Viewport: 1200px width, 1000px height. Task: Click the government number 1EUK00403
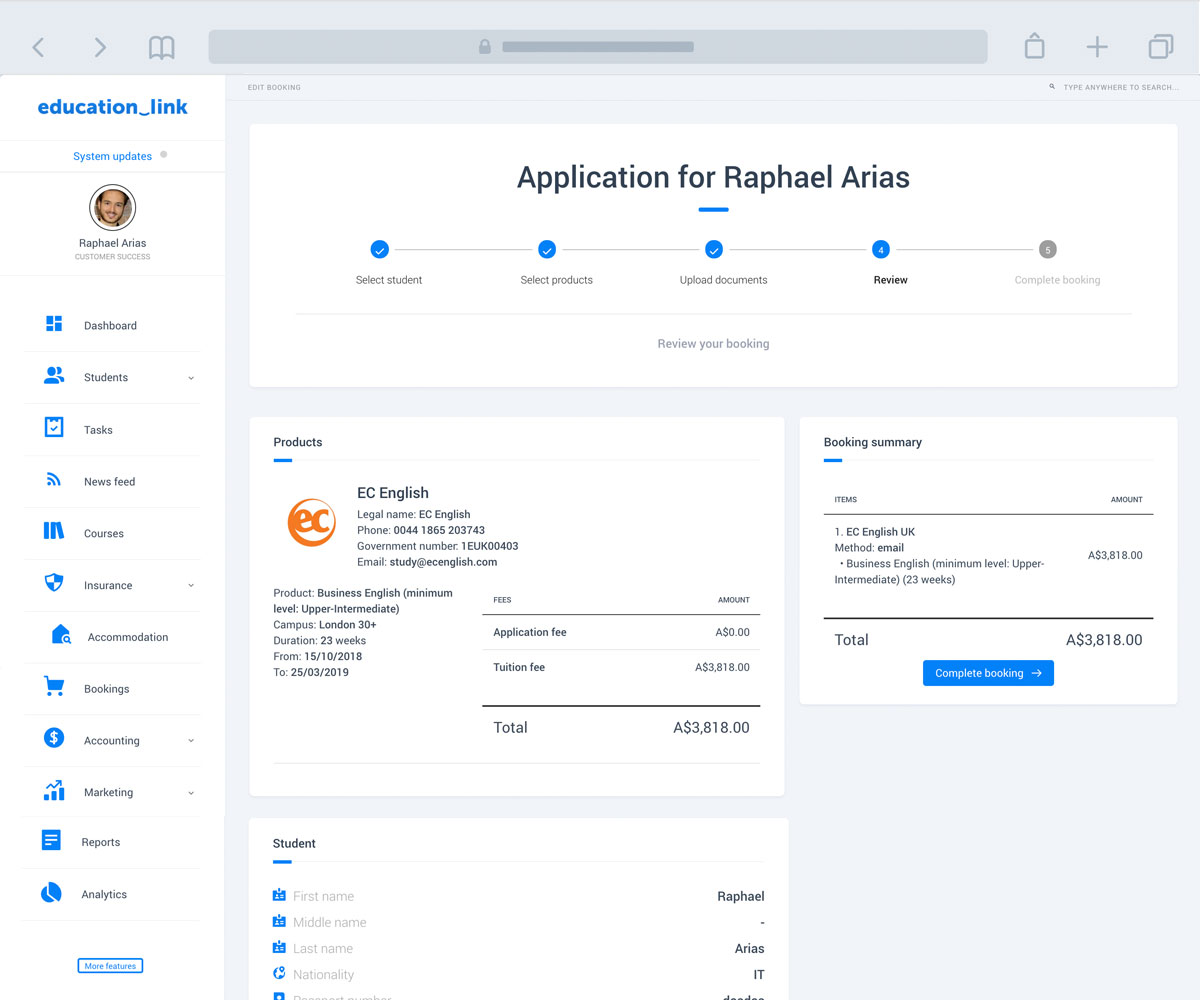489,546
